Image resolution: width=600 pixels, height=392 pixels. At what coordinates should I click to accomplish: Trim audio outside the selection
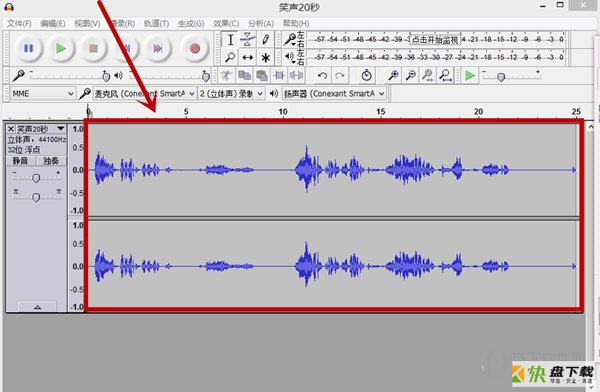coord(279,76)
